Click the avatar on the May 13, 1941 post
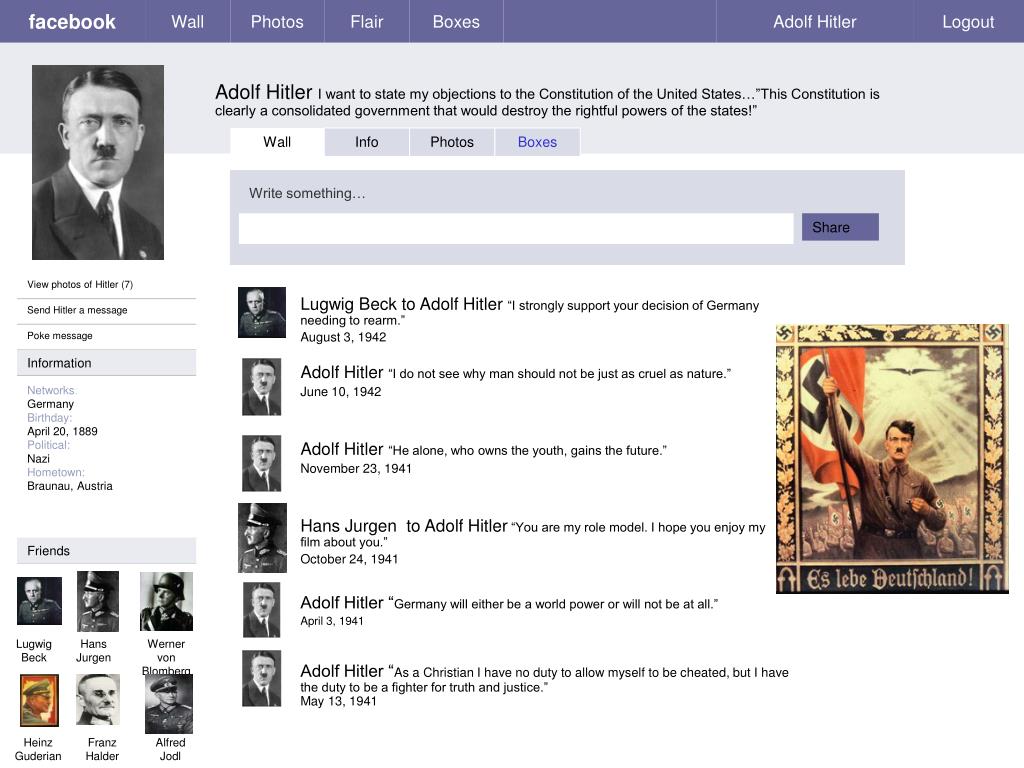Image resolution: width=1024 pixels, height=768 pixels. (x=262, y=679)
